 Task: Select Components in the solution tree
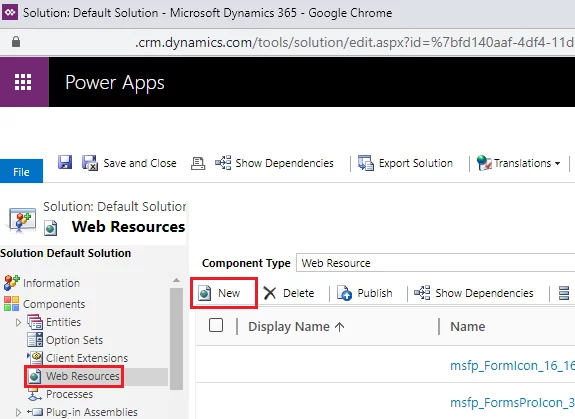point(54,304)
